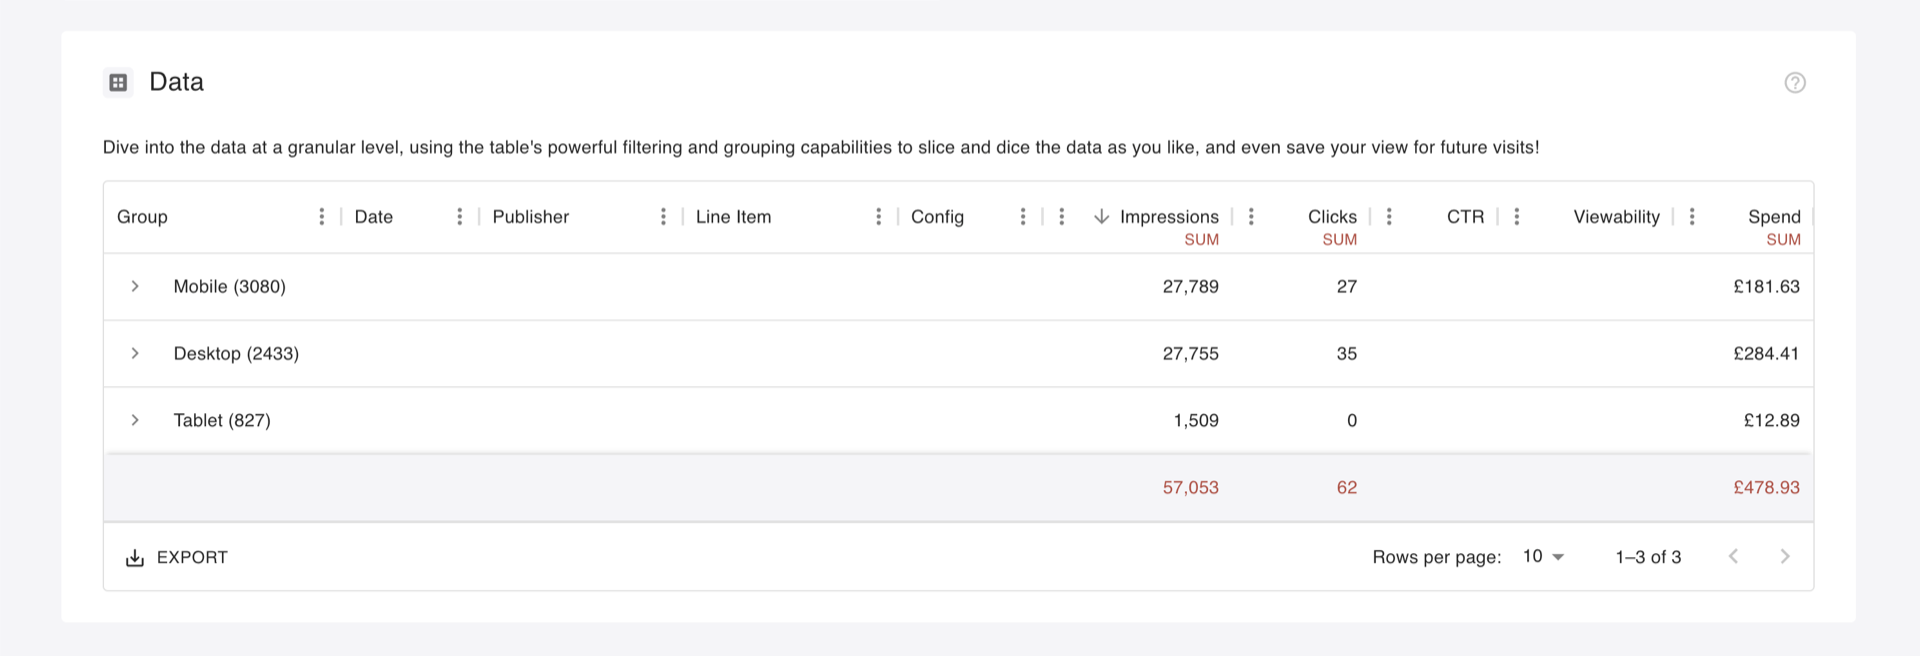Sort by the Spend column header

point(1774,217)
